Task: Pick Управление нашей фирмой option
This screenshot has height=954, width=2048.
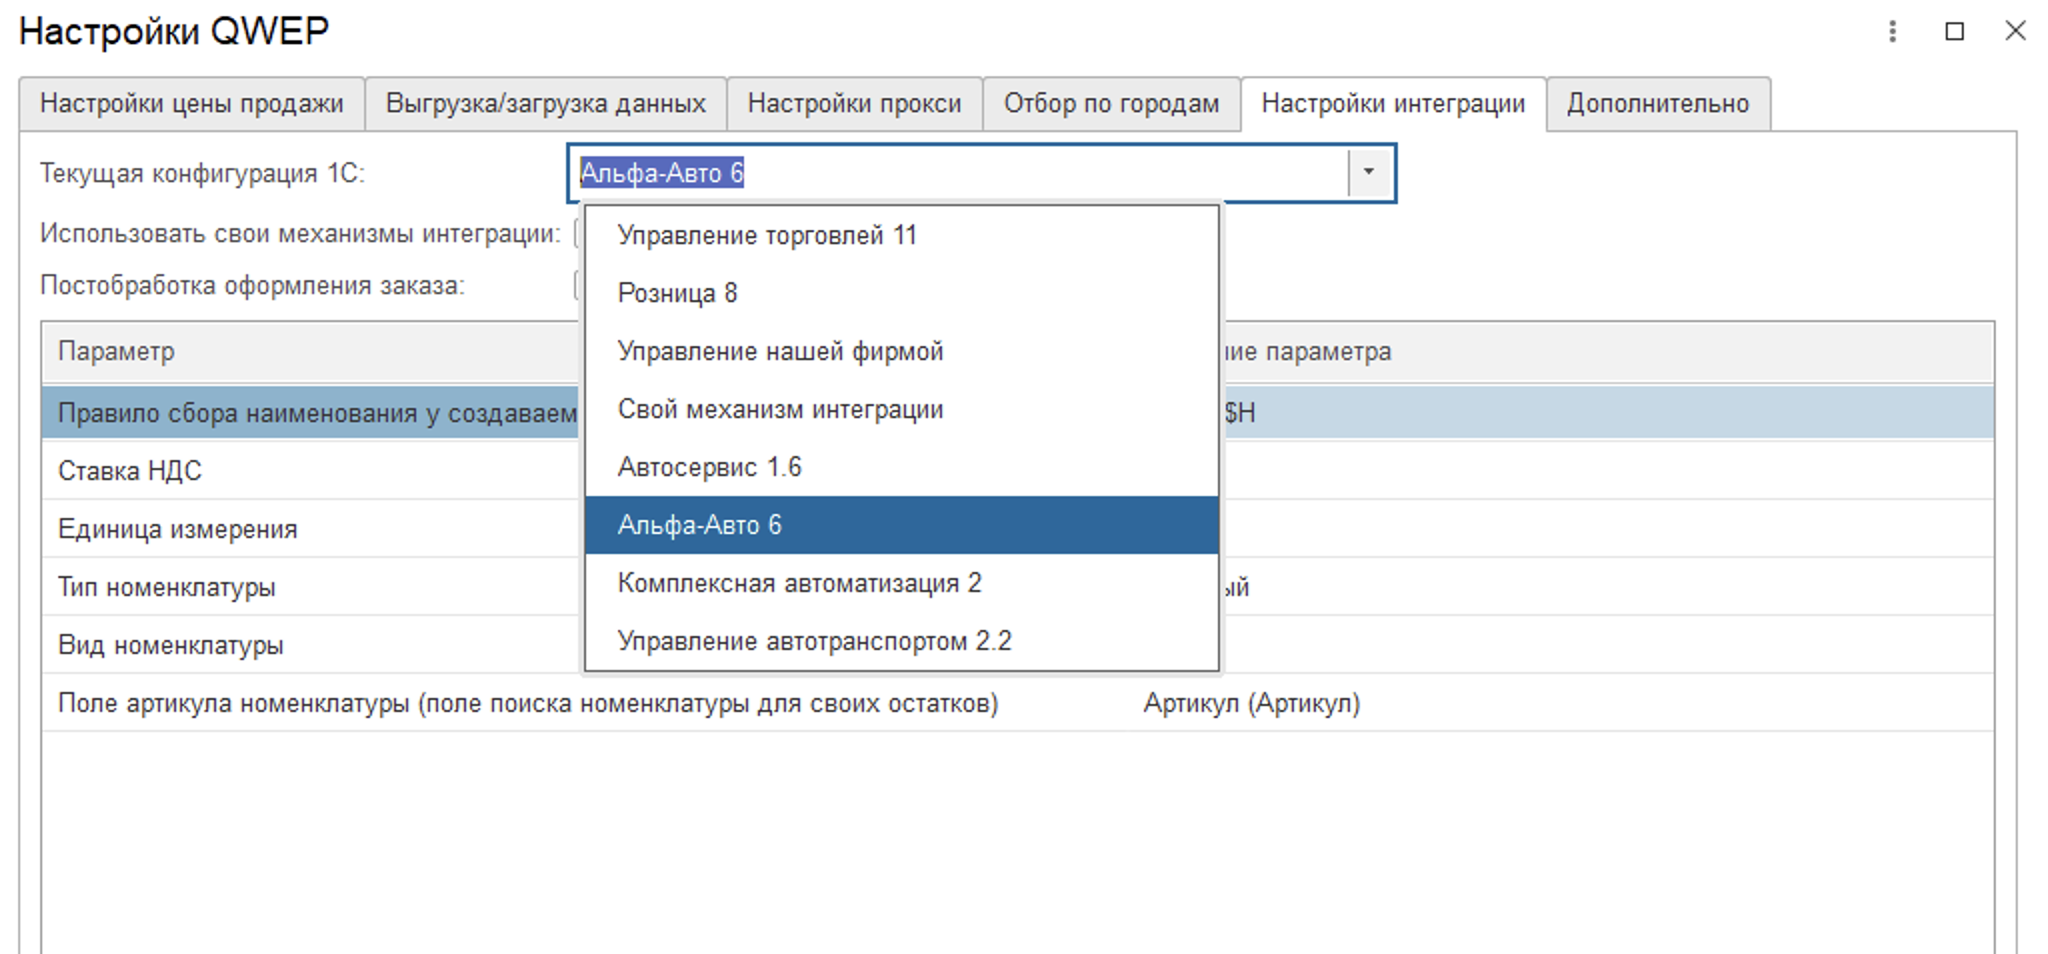Action: click(902, 352)
